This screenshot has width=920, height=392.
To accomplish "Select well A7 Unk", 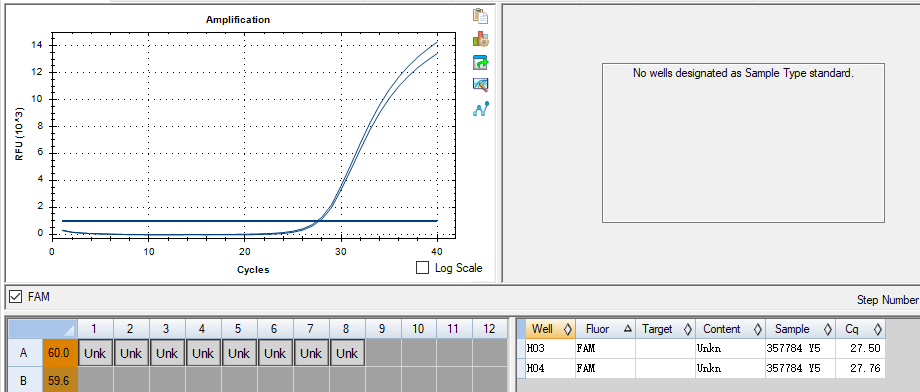I will tap(311, 353).
